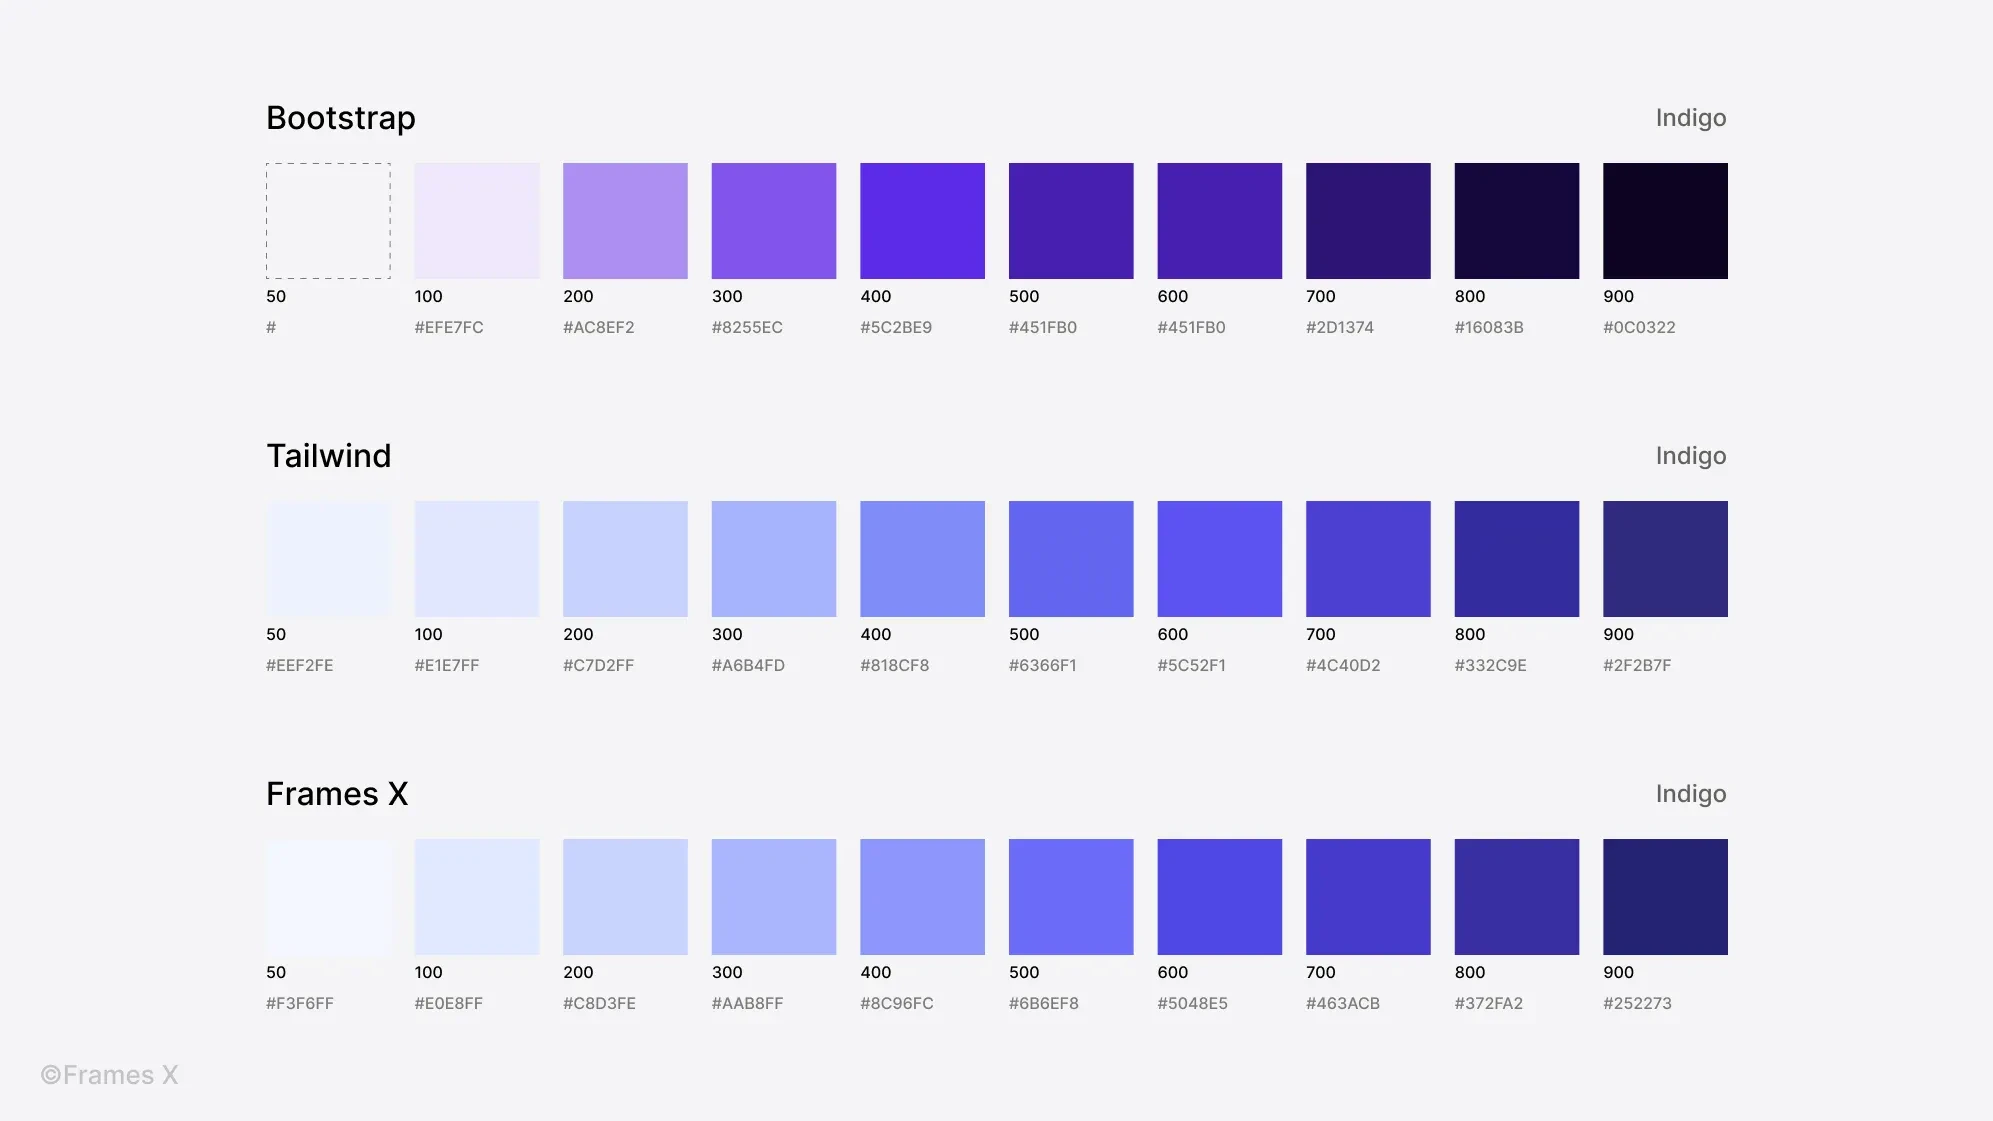Click the Bootstrap 800 swatch #16083B
Screen dimensions: 1993x1121
[1517, 221]
